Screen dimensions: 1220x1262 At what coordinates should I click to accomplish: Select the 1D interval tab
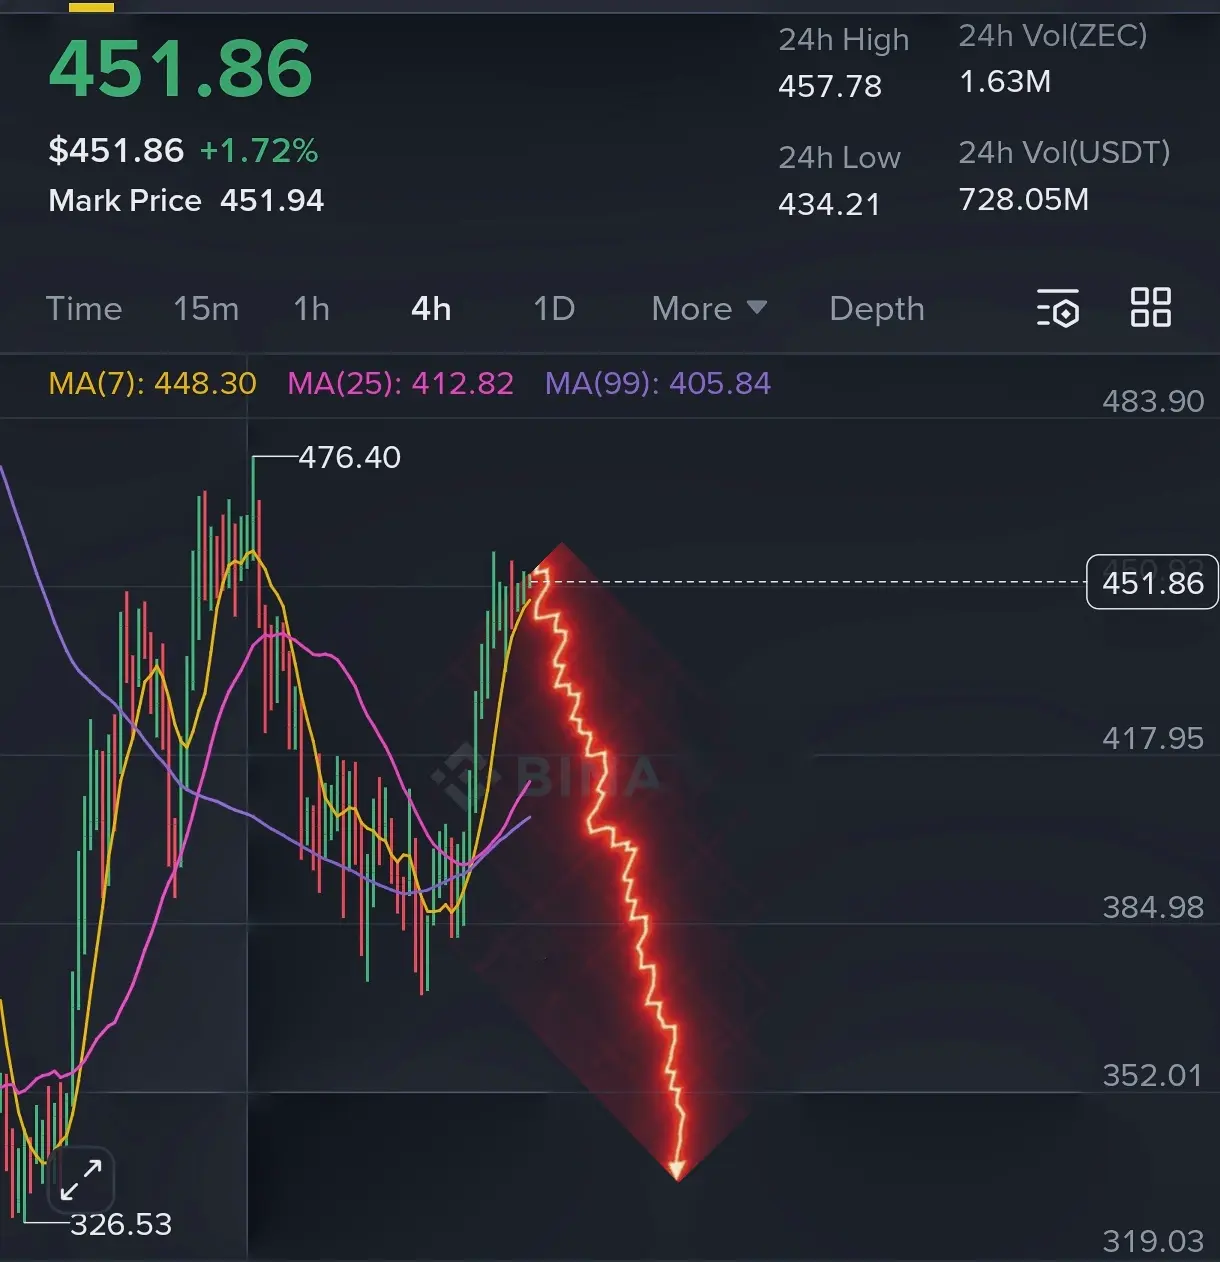tap(554, 308)
